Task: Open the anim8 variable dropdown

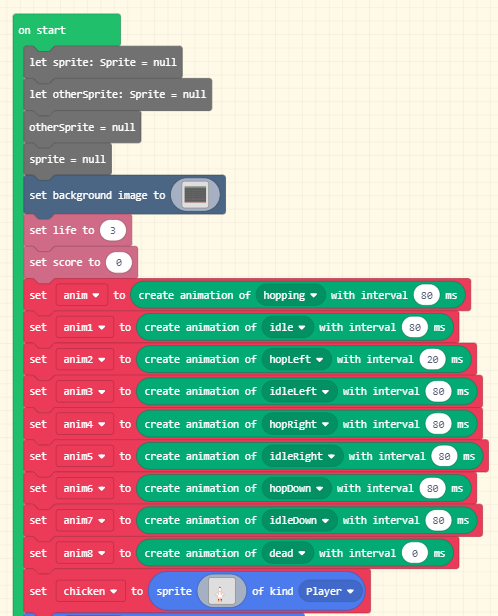Action: [84, 553]
